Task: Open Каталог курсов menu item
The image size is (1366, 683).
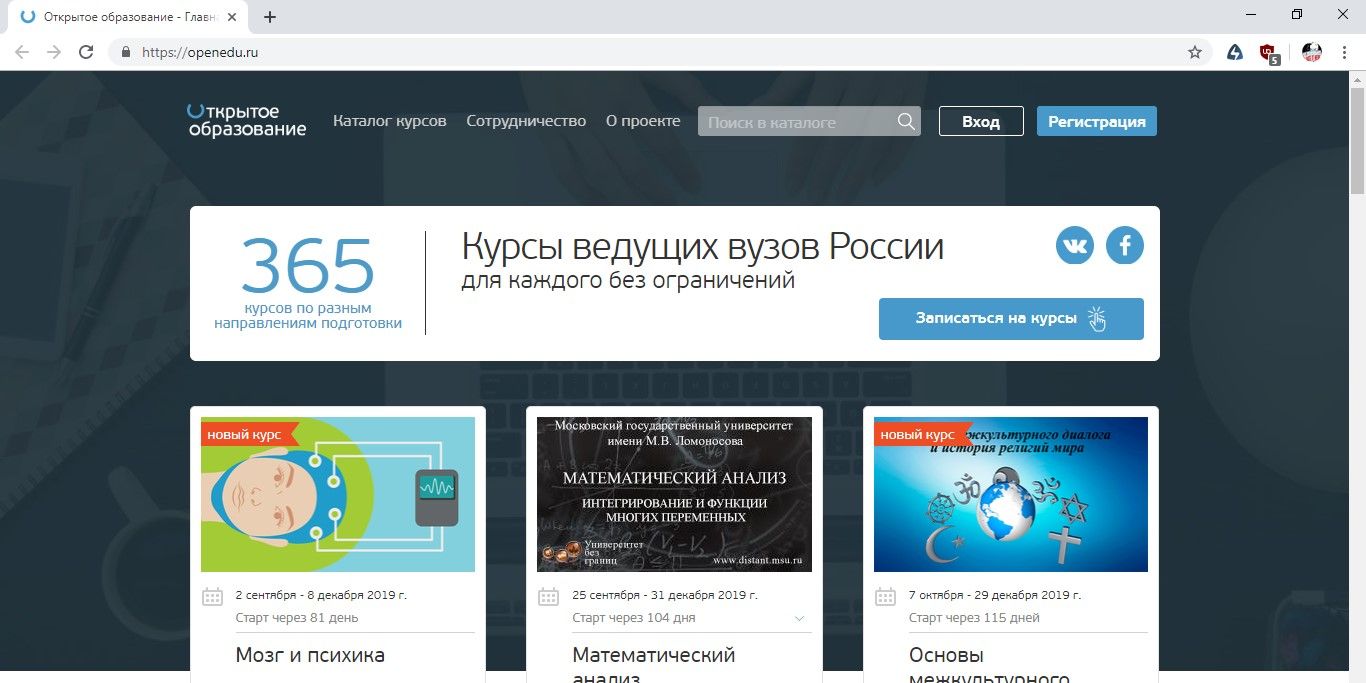Action: [x=390, y=121]
